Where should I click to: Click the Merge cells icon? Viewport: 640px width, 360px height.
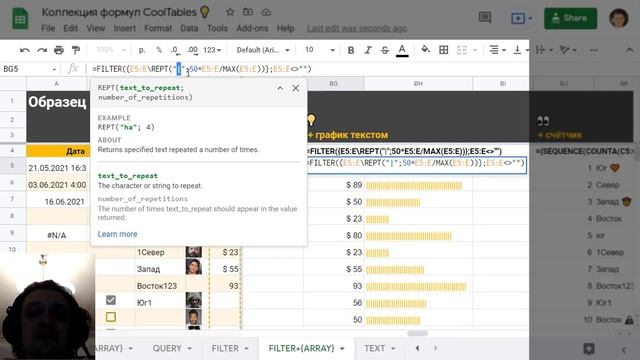[462, 50]
